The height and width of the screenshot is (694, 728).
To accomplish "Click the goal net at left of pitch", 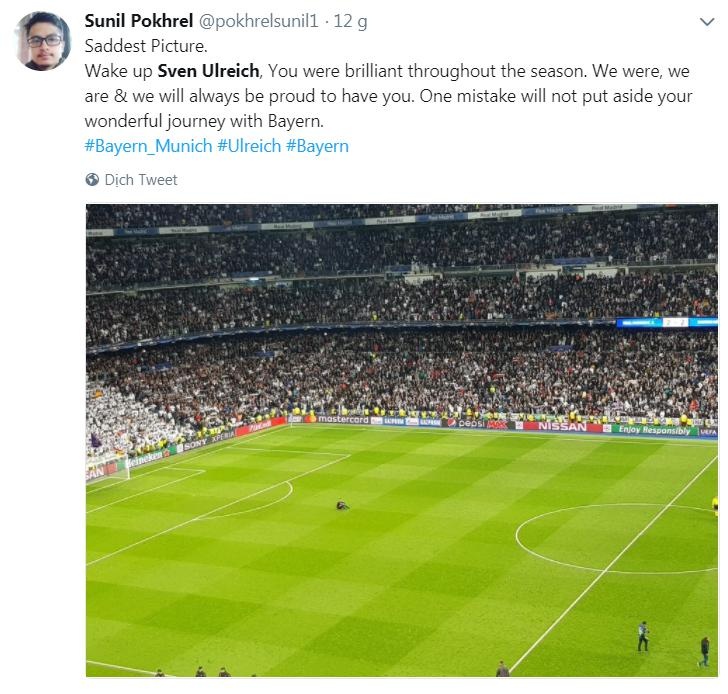I will (107, 467).
